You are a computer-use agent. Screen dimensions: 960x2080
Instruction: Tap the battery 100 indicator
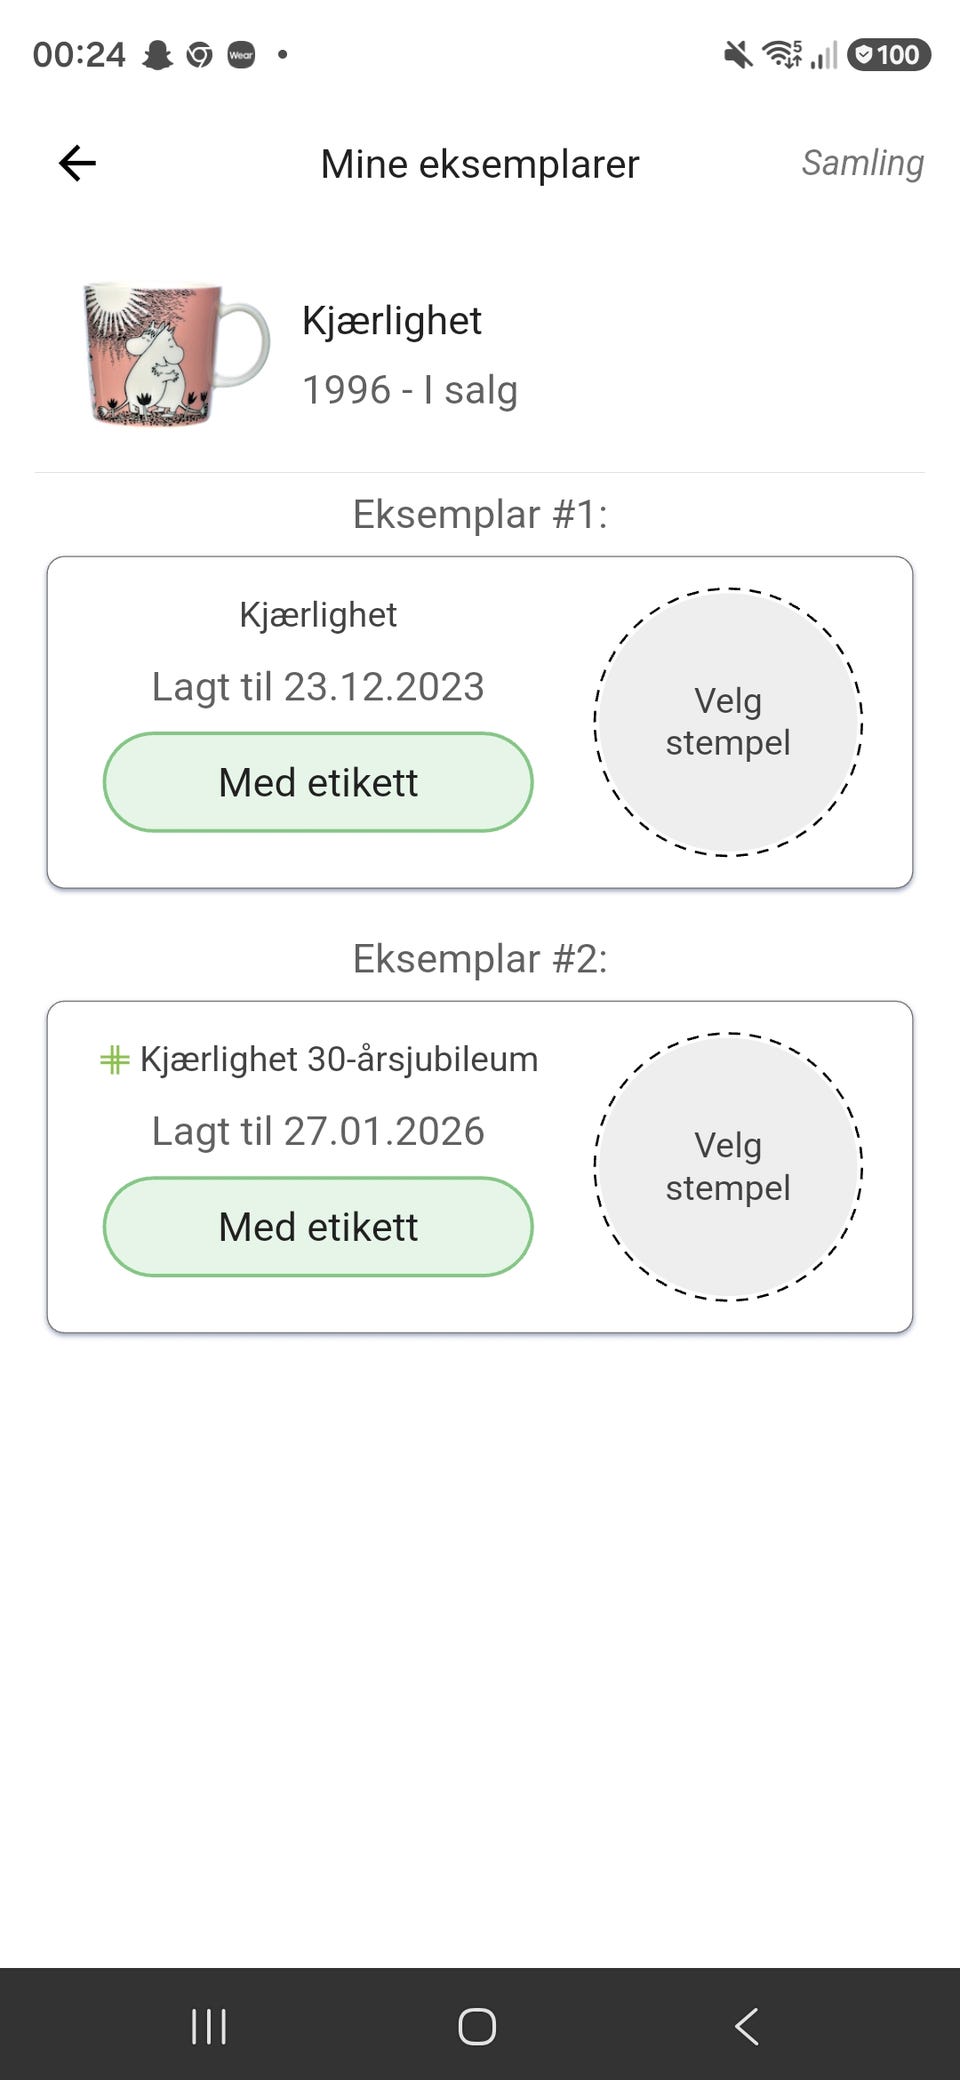889,54
